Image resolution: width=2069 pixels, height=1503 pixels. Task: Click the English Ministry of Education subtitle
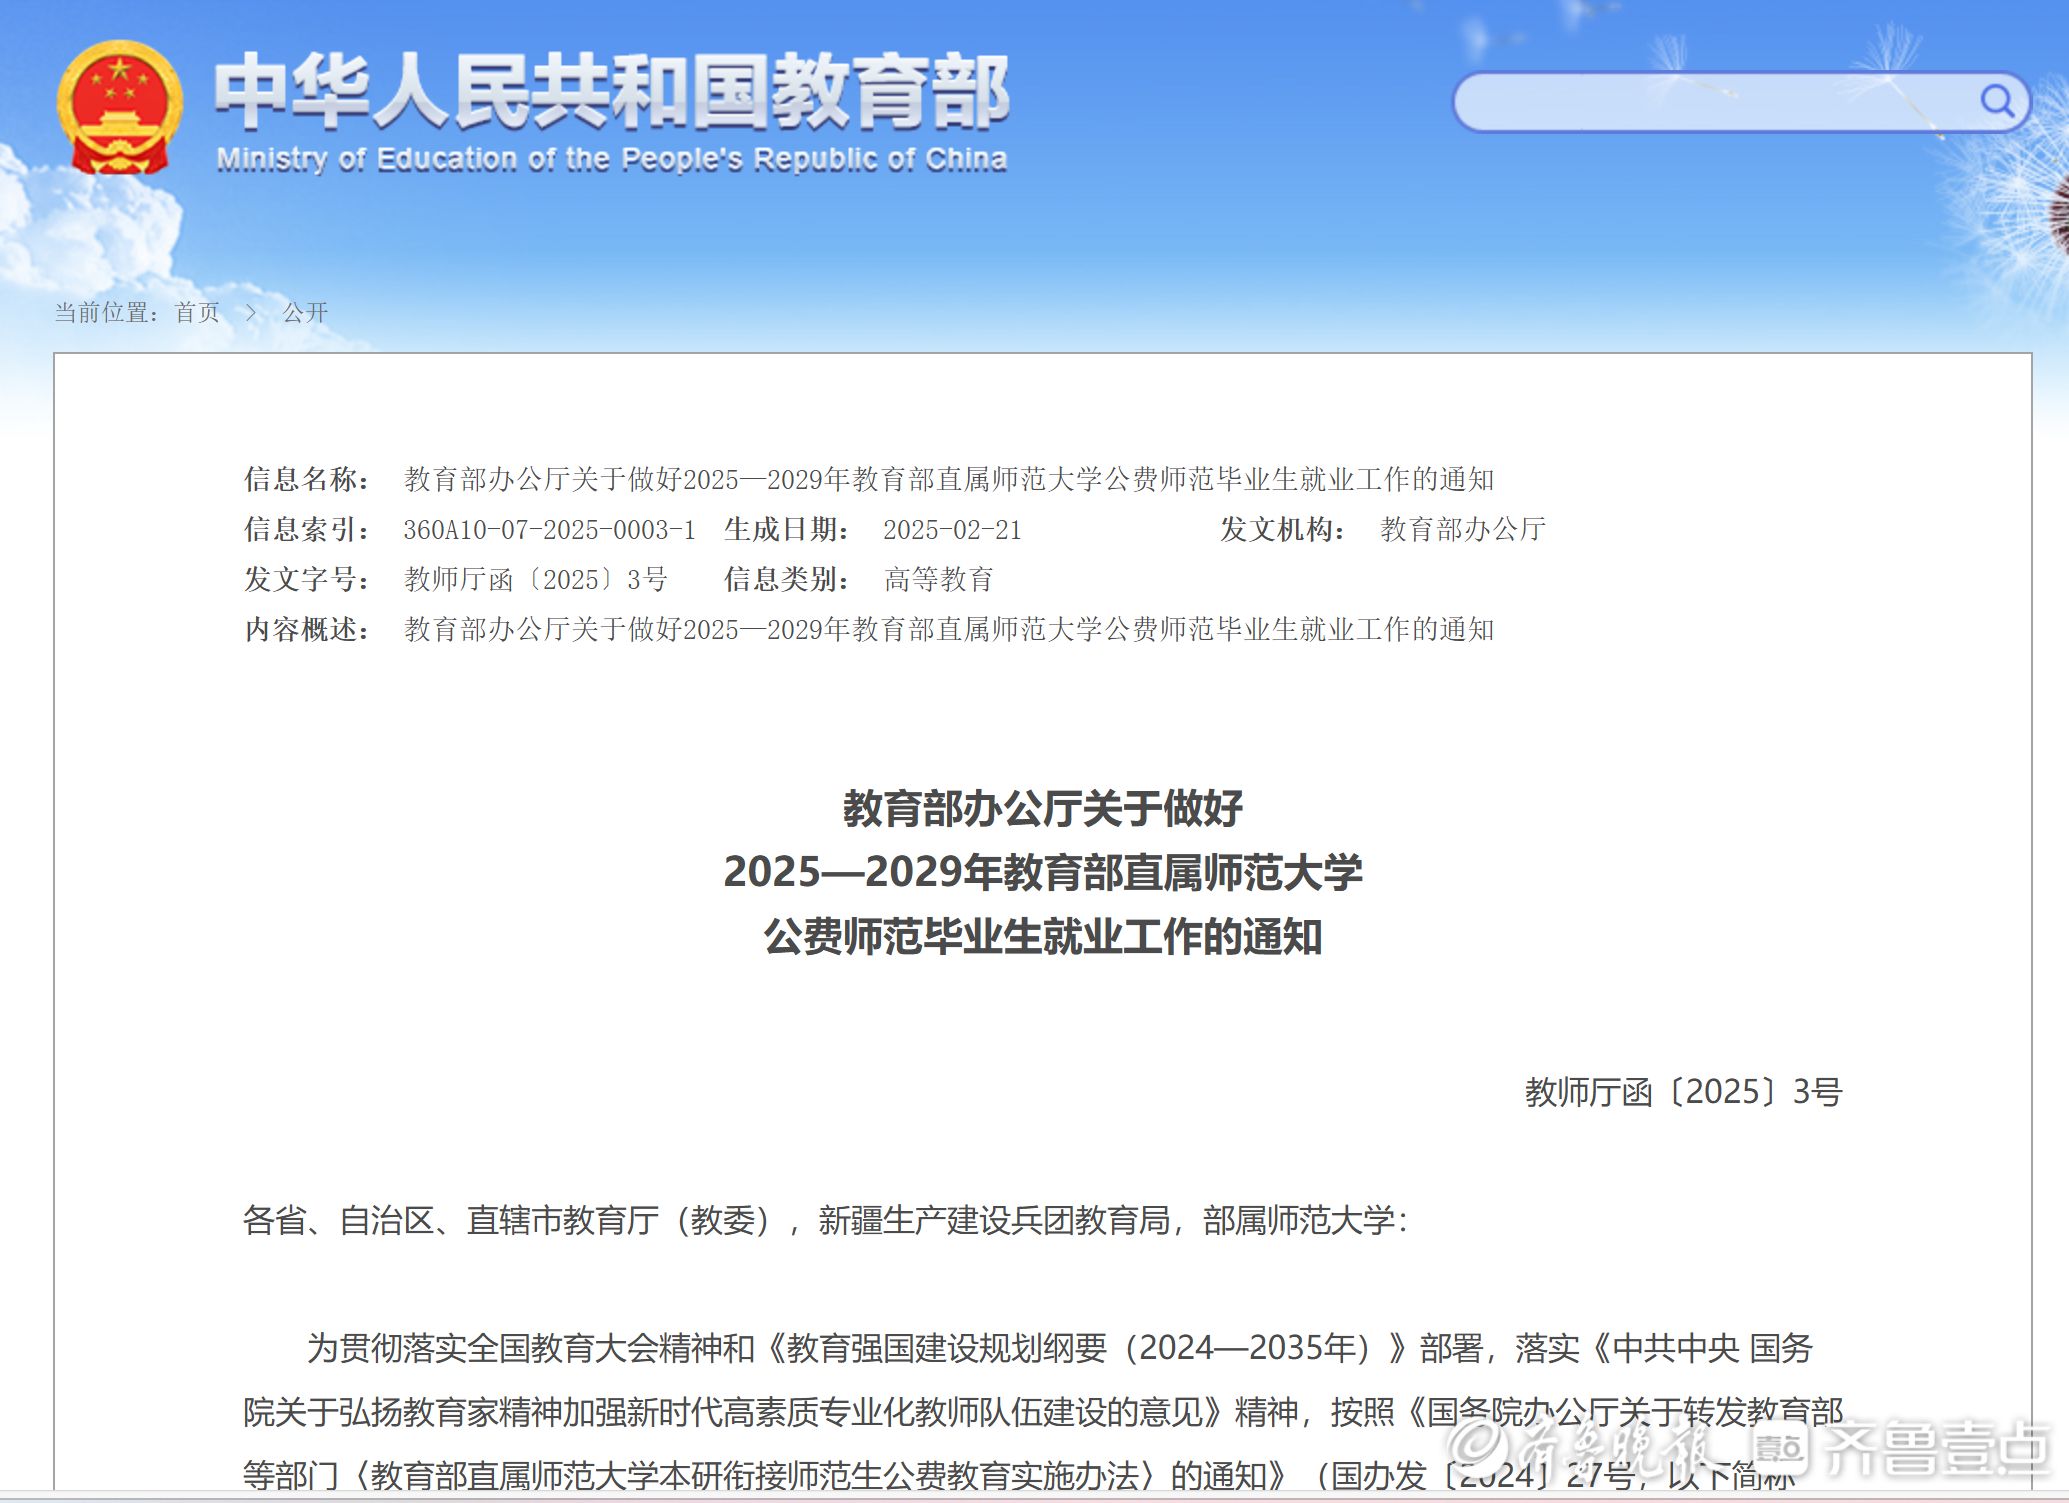pos(611,159)
